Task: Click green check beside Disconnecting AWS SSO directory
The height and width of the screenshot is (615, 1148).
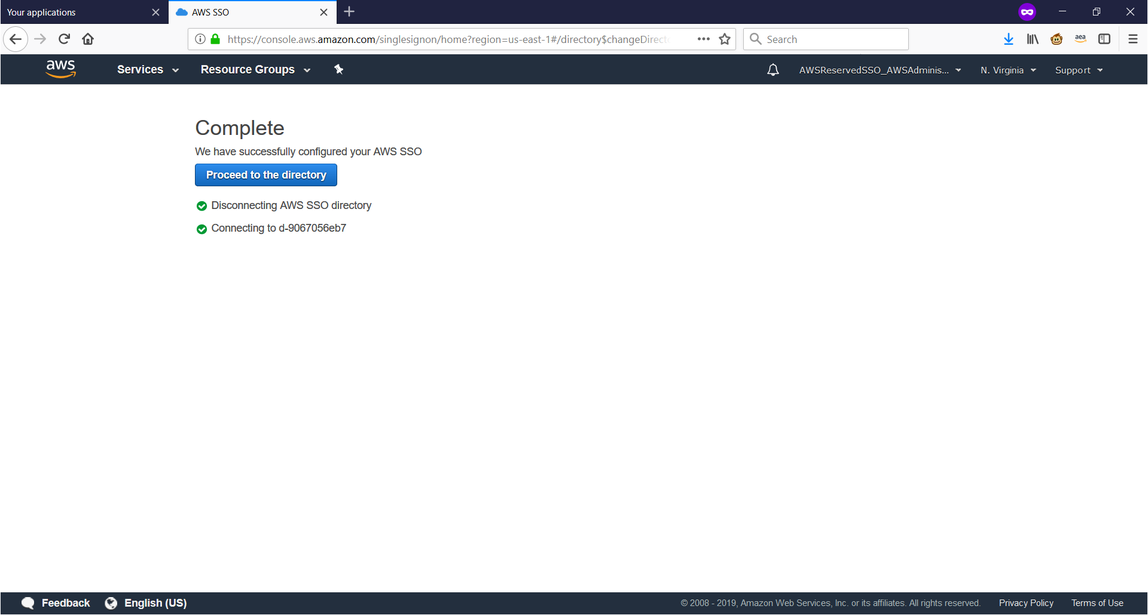Action: pos(201,206)
